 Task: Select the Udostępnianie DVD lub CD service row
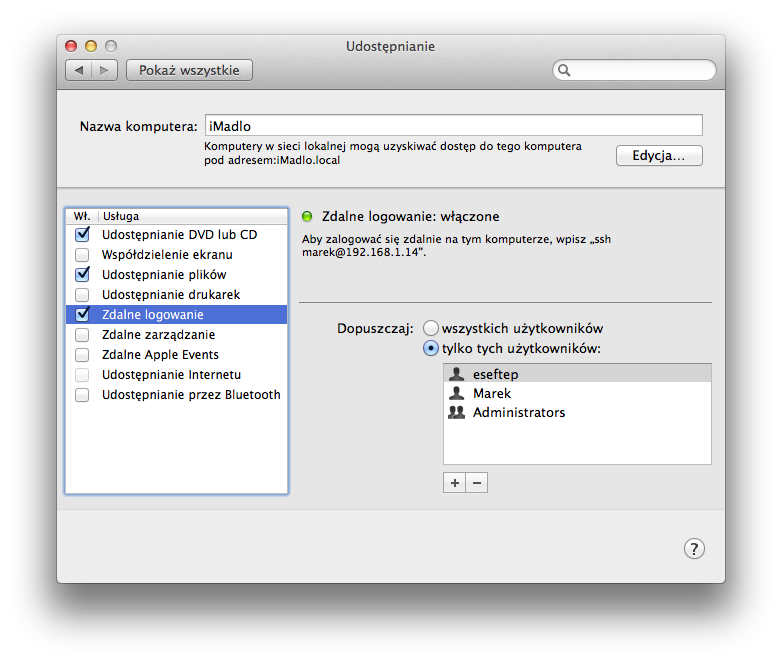(177, 234)
